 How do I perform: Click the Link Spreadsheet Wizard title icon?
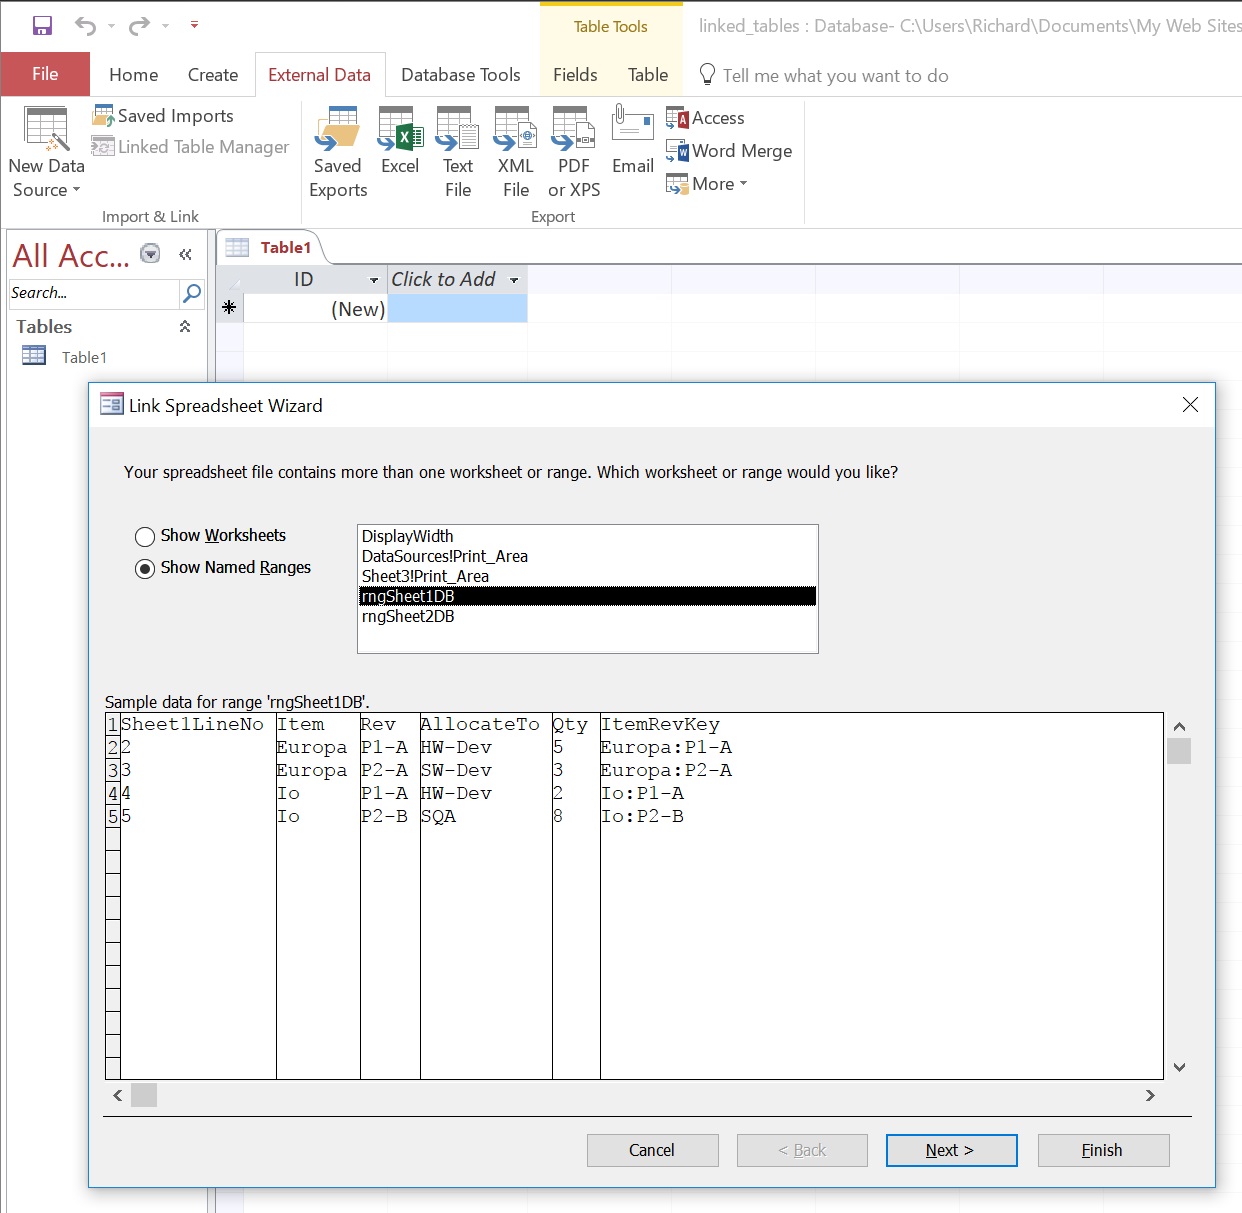[112, 405]
